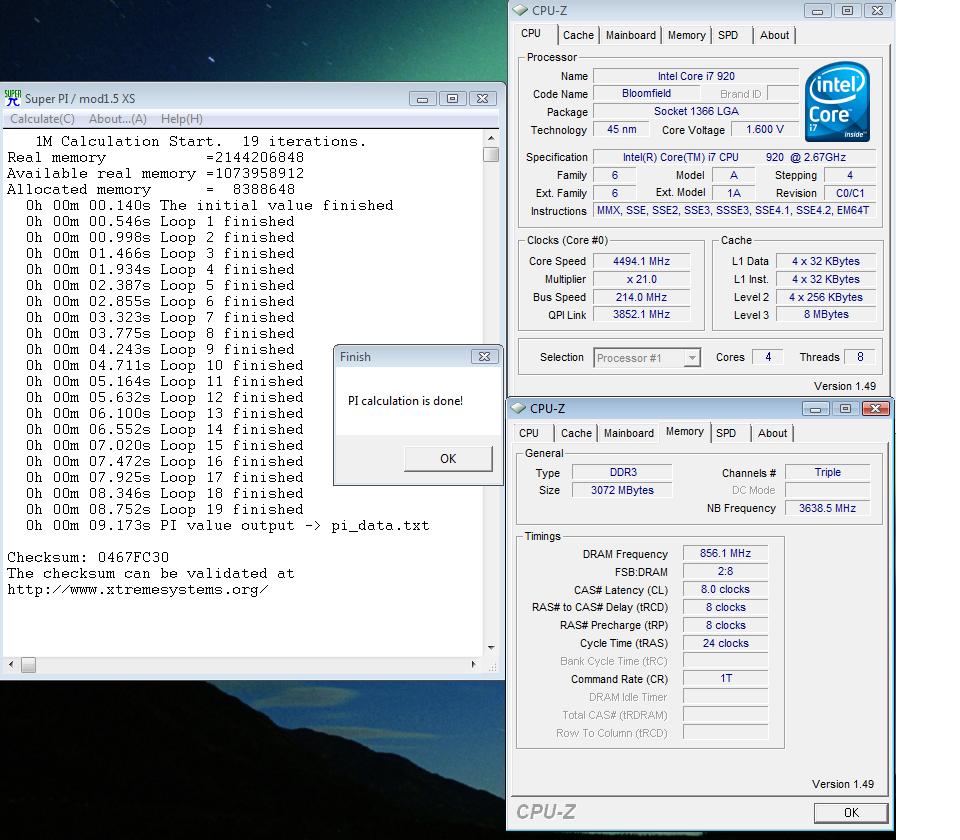Click the Intel Core i7 logo
Viewport: 960px width, 840px height.
(x=837, y=102)
